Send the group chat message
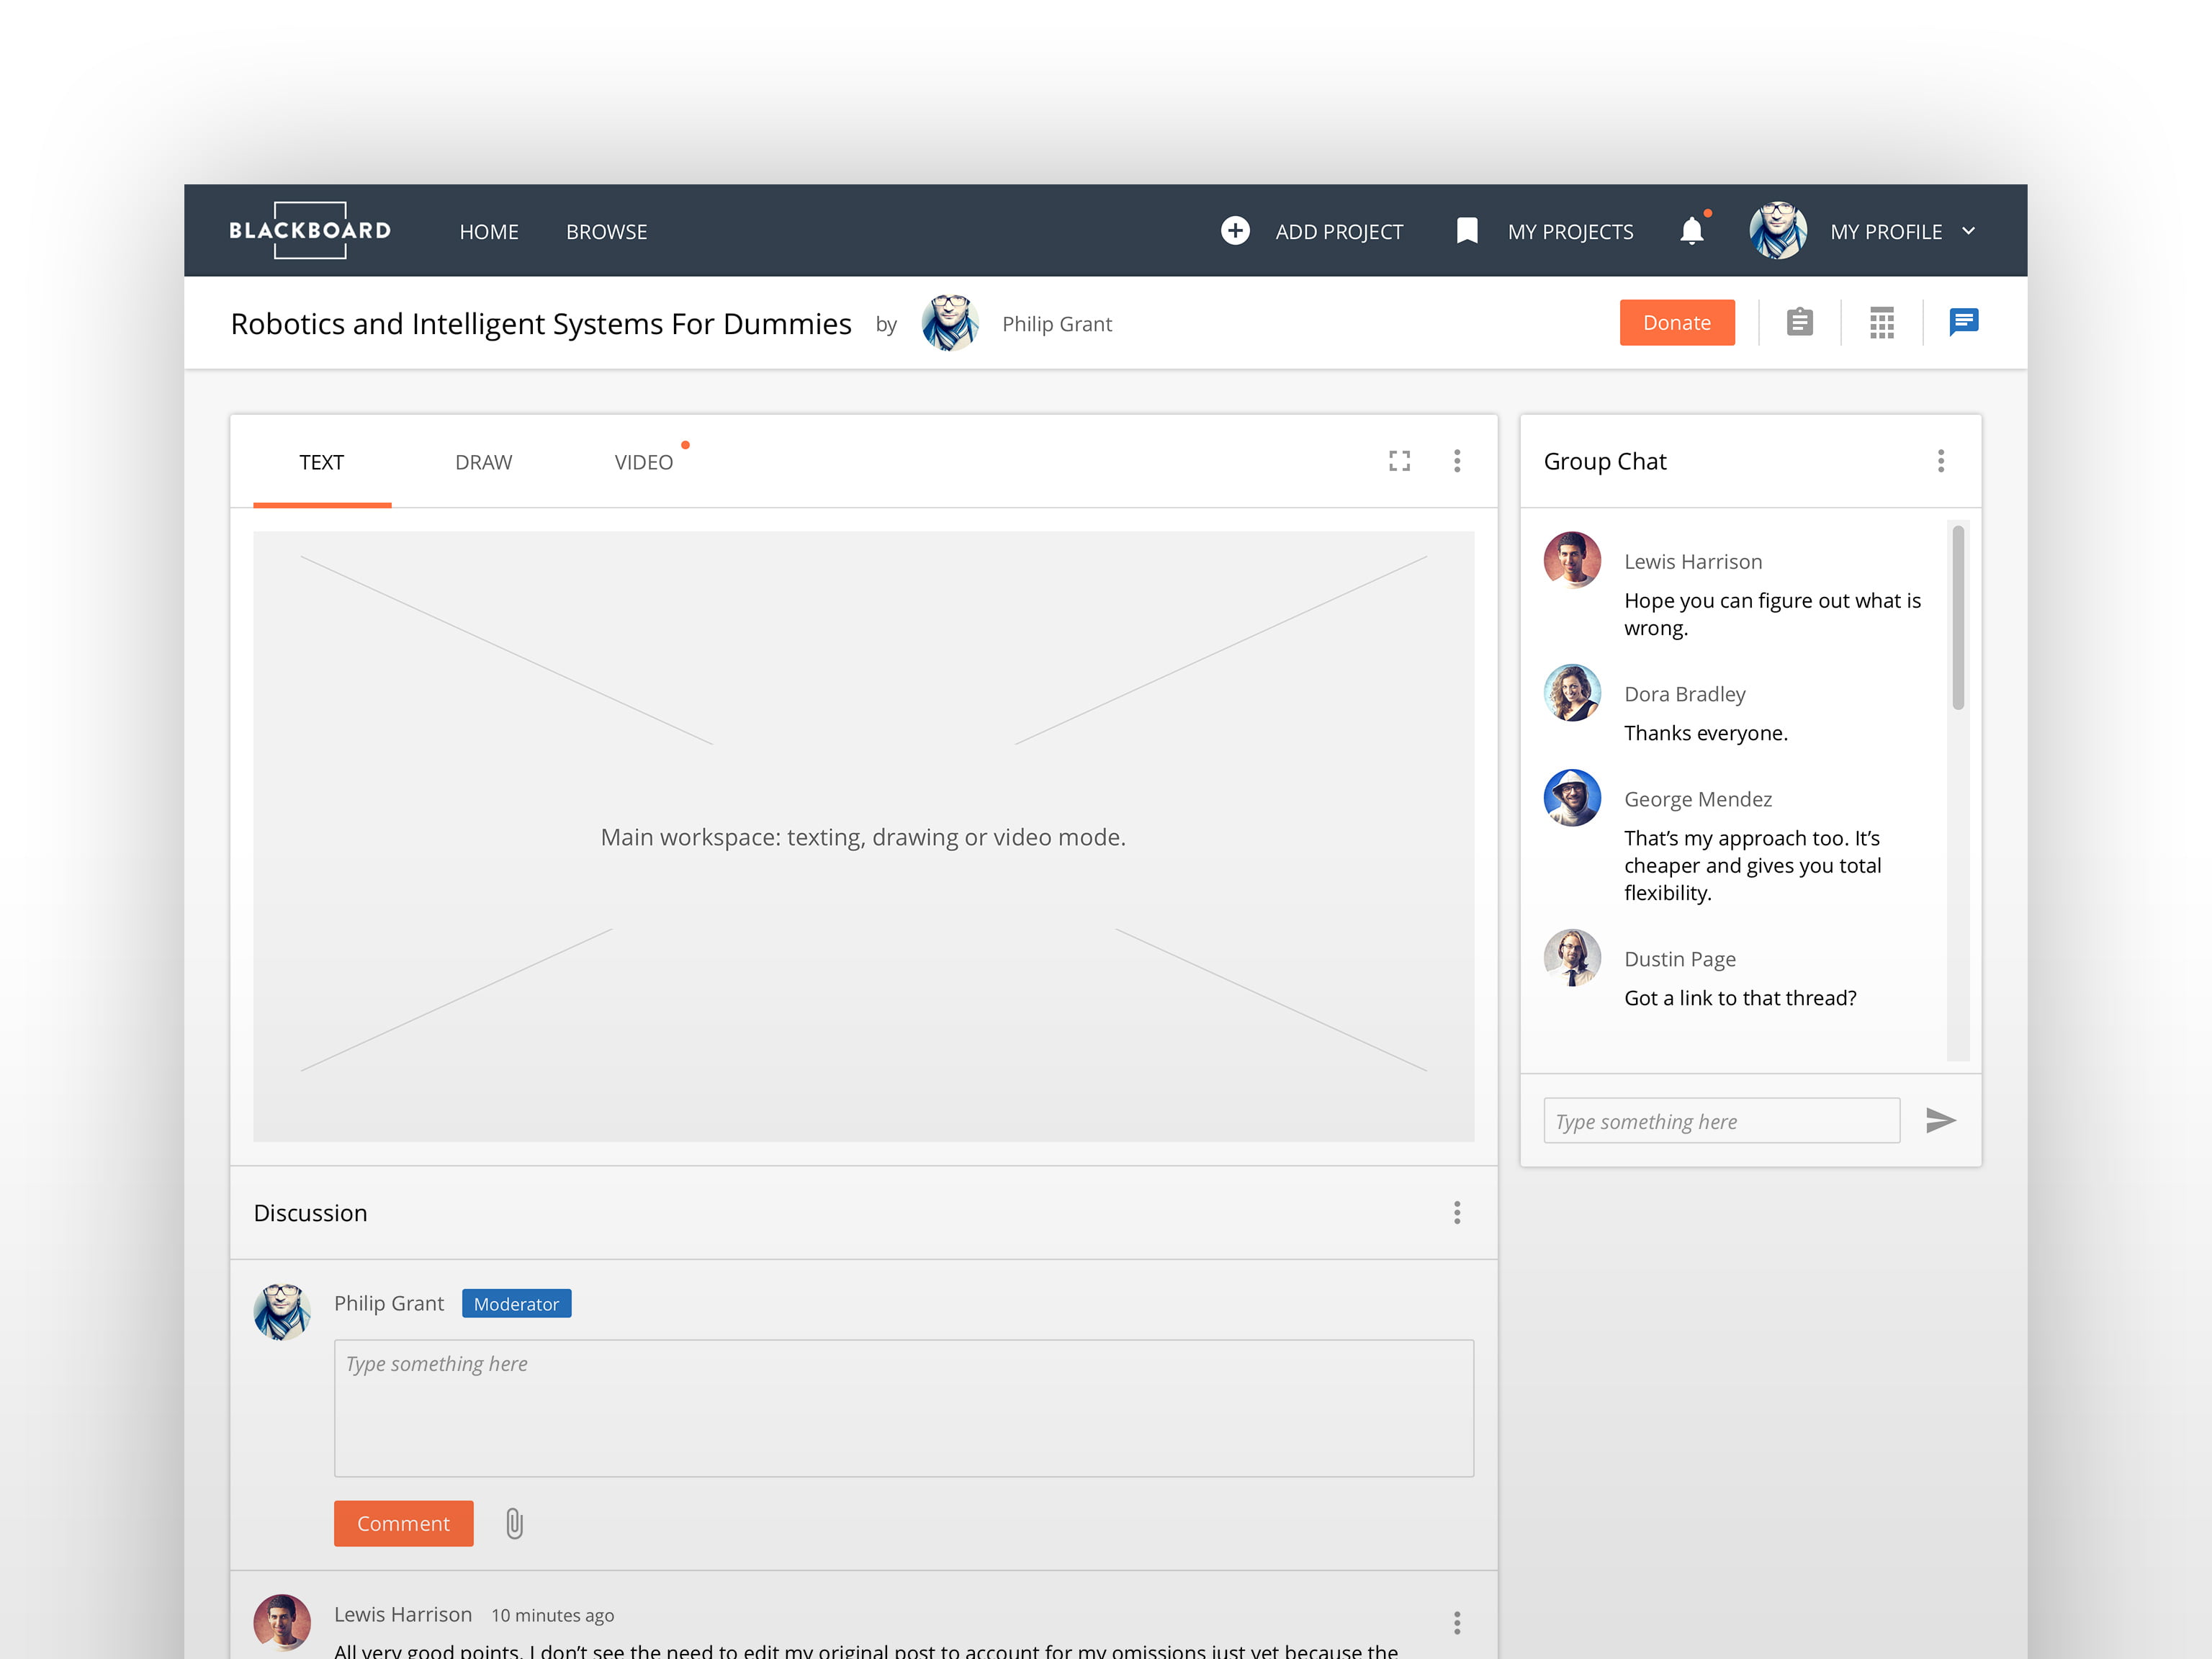 (x=1940, y=1120)
